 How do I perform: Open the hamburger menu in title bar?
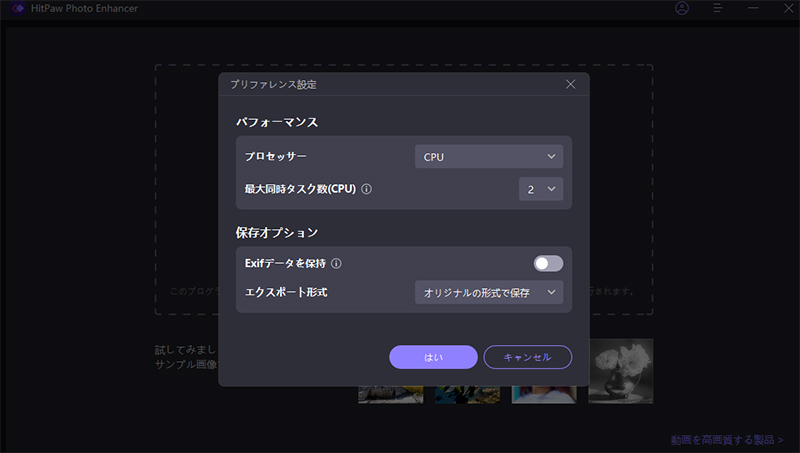[x=717, y=8]
